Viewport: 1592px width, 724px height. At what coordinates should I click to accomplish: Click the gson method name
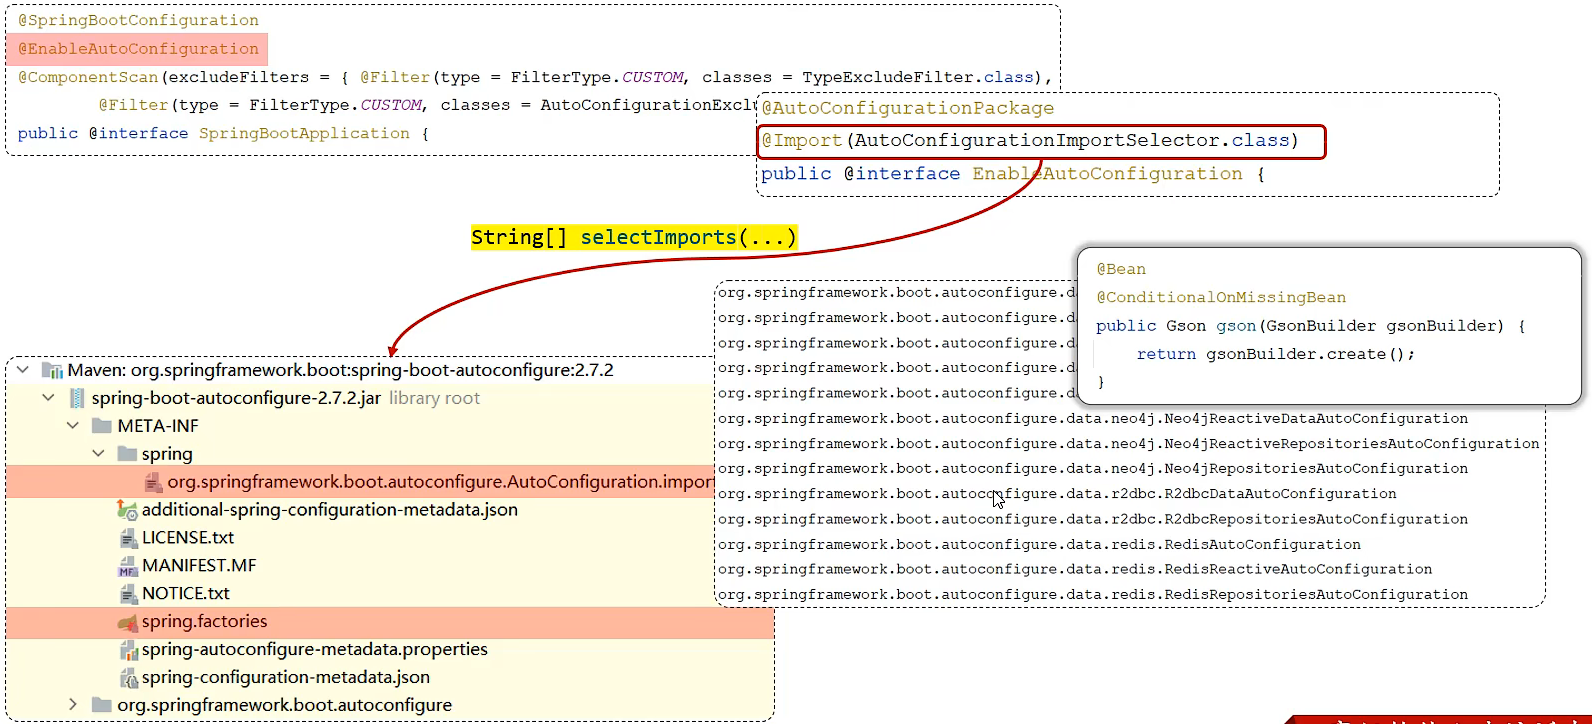(x=1236, y=326)
